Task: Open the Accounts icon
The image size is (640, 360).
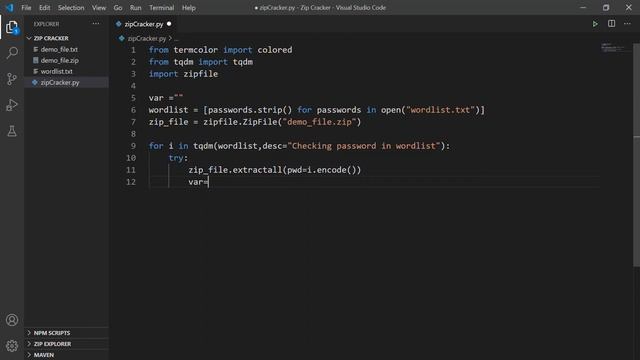Action: tap(12, 320)
